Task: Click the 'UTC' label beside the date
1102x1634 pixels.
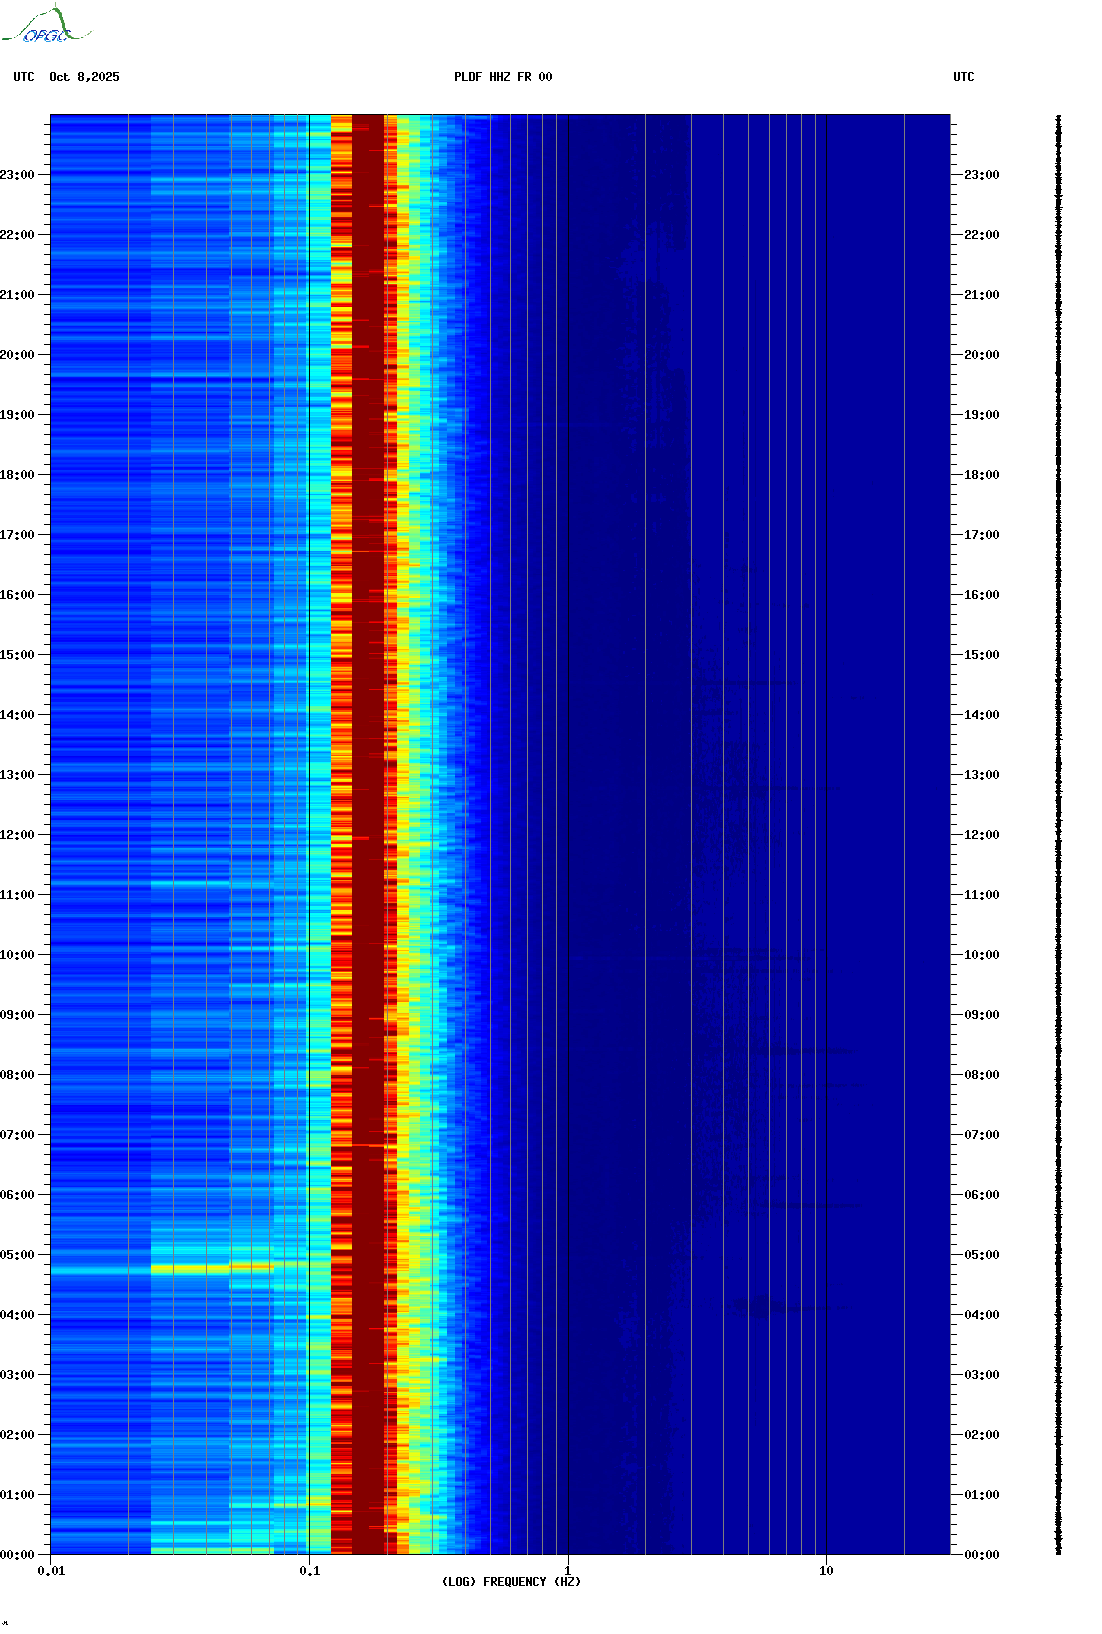Action: pos(24,77)
